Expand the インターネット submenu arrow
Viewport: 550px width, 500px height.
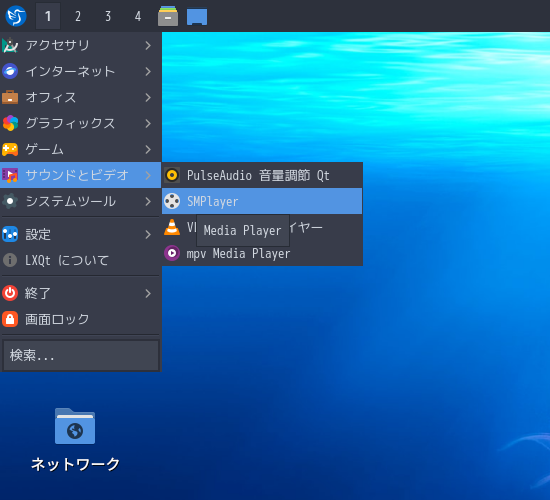point(148,71)
